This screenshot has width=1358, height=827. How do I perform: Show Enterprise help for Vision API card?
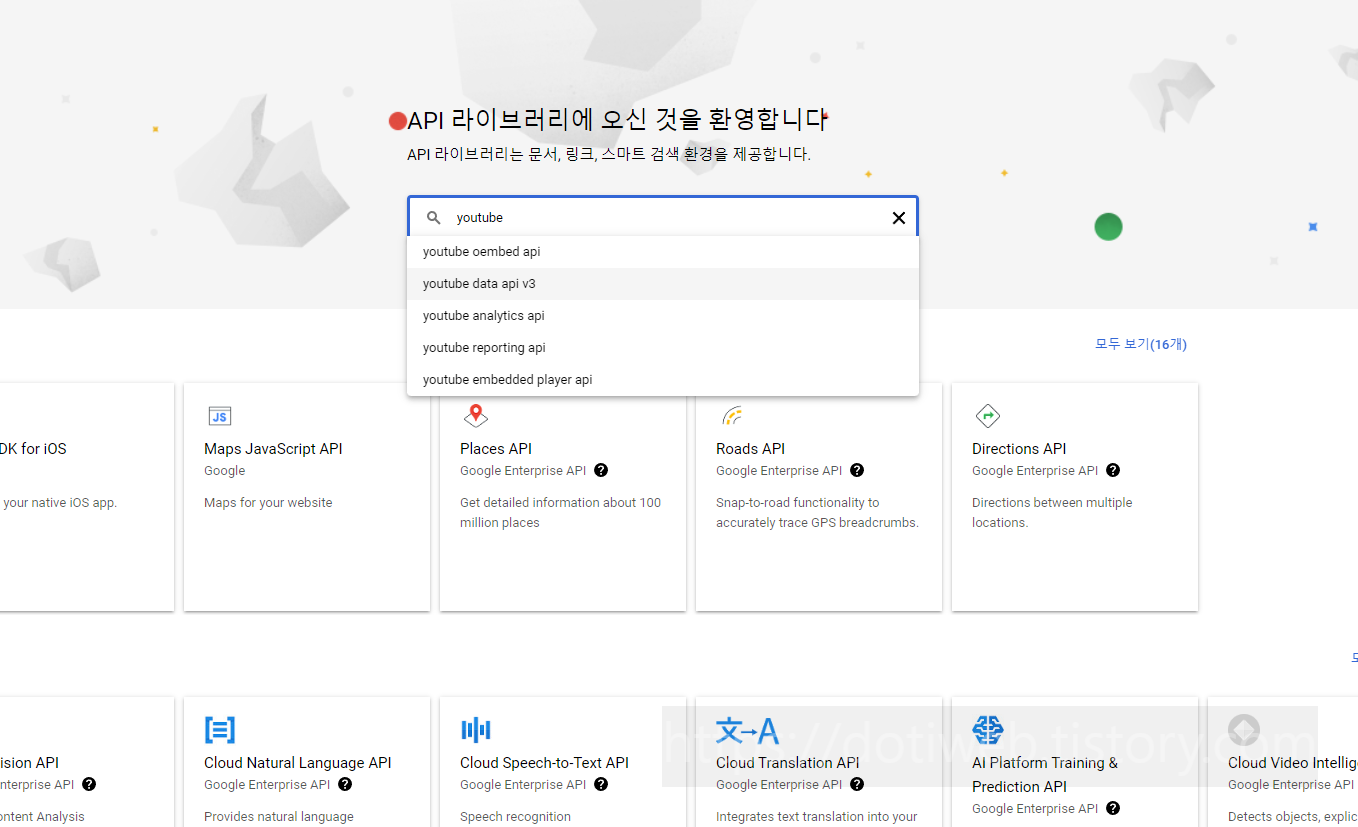click(x=89, y=784)
